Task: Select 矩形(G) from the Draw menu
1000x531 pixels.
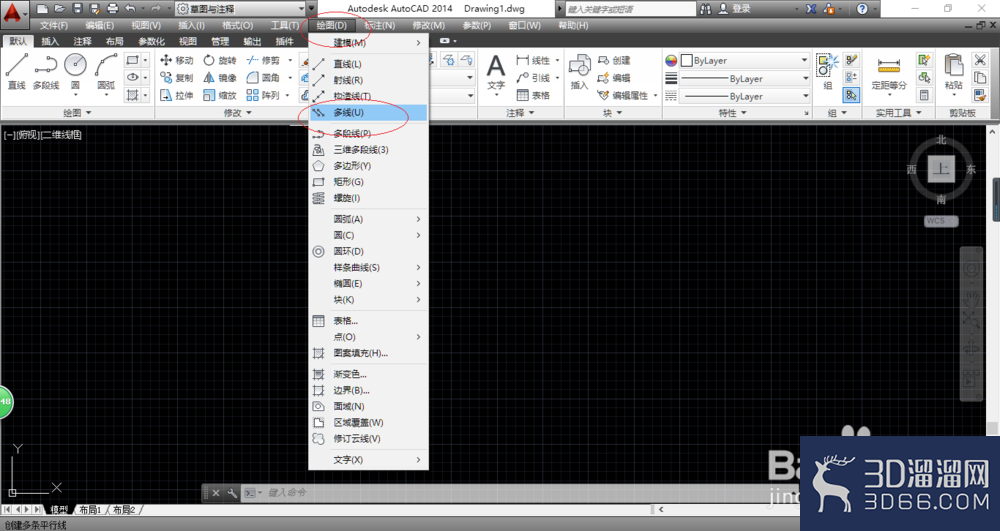Action: (368, 182)
